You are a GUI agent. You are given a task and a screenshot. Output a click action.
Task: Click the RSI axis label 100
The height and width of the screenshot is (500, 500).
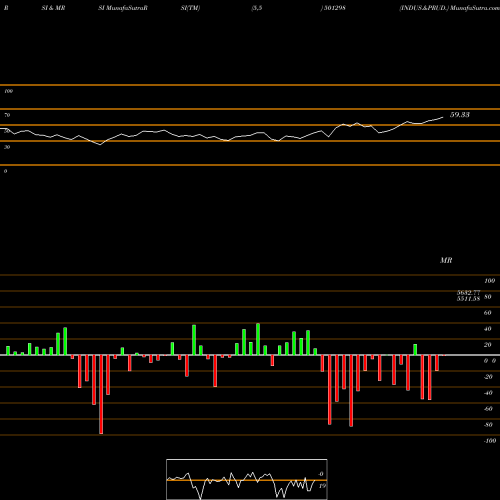point(8,91)
